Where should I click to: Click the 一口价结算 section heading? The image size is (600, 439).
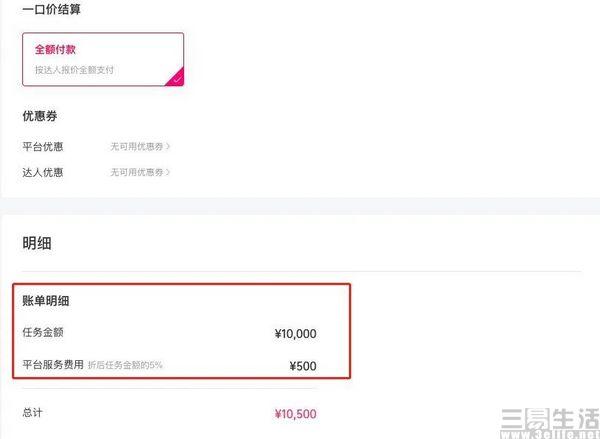click(52, 9)
